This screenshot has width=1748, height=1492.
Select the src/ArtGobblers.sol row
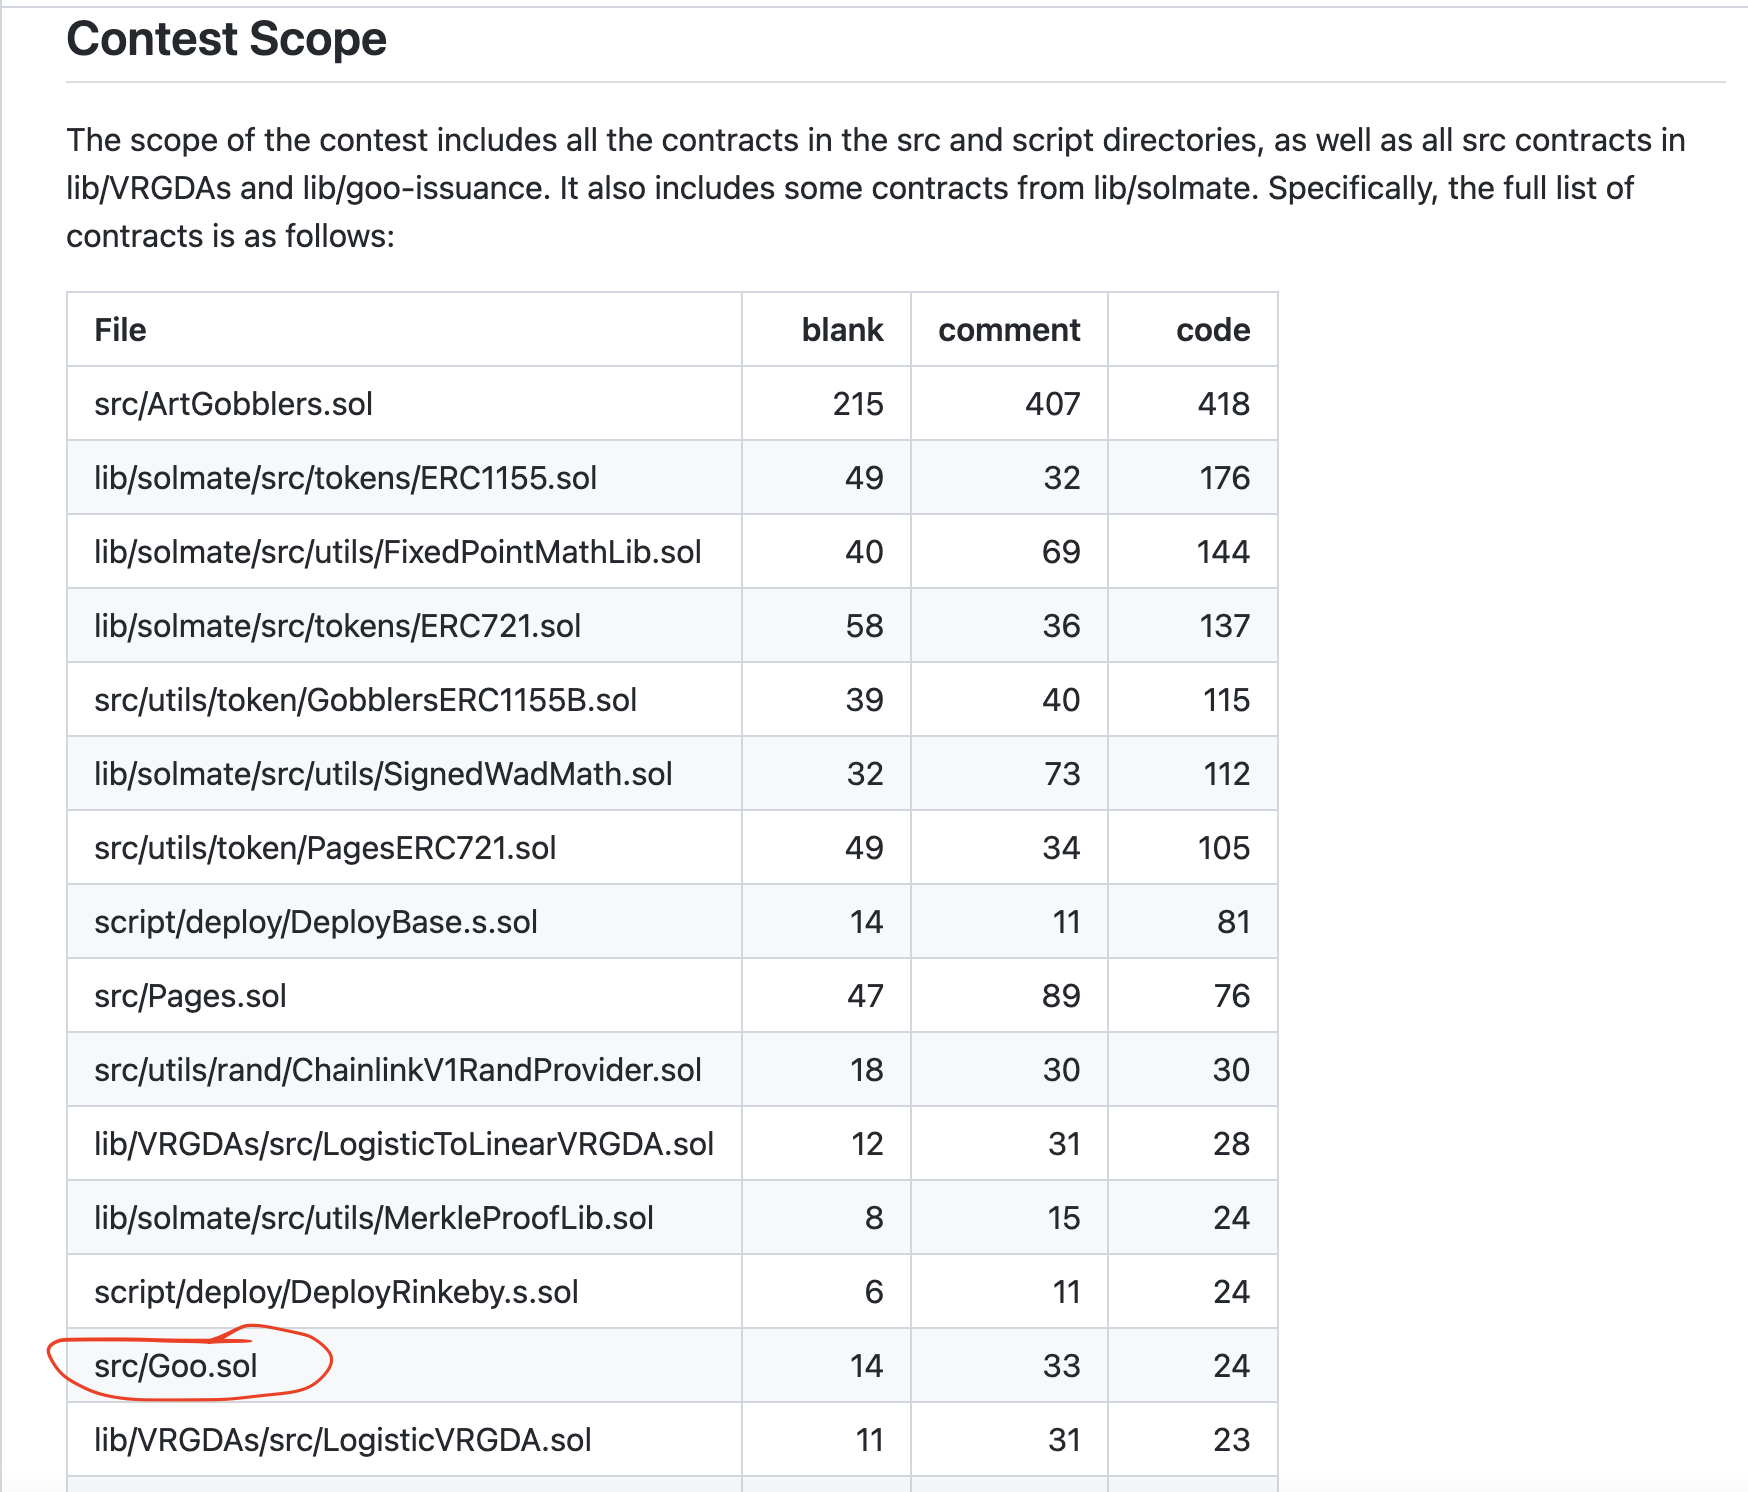pyautogui.click(x=232, y=404)
